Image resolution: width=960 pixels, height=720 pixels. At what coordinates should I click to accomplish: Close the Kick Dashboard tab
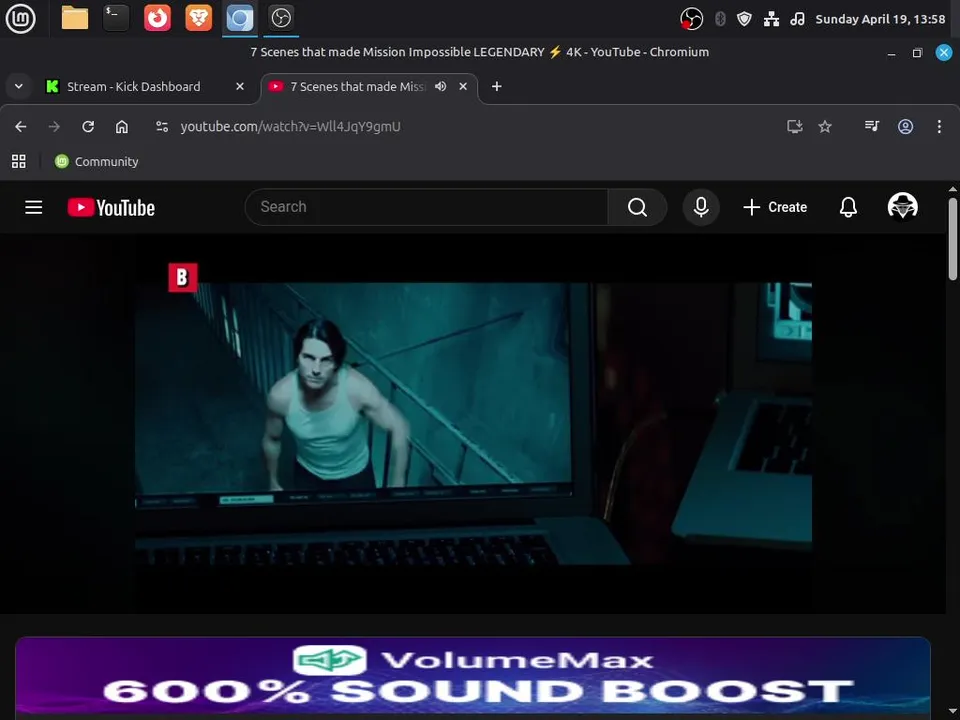240,86
